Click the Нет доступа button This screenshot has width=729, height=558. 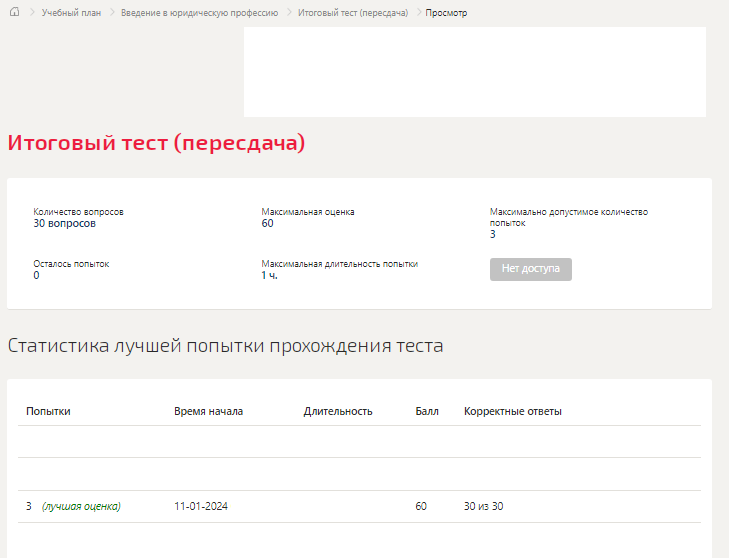click(530, 269)
